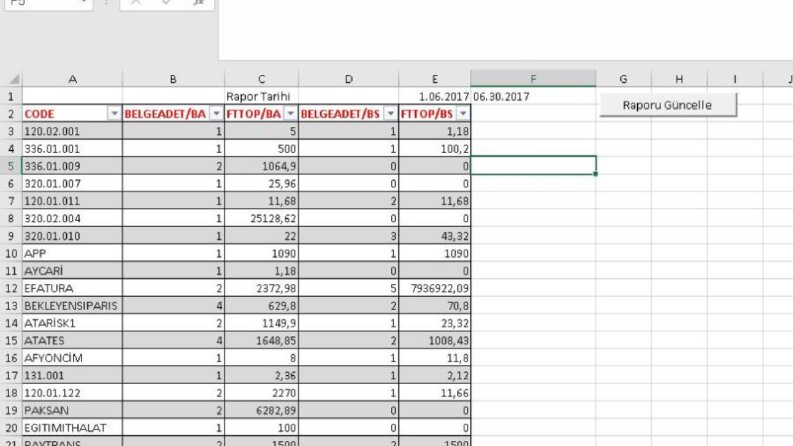Image resolution: width=793 pixels, height=446 pixels.
Task: Open the FTTOP/BA filter dropdown
Action: point(290,114)
